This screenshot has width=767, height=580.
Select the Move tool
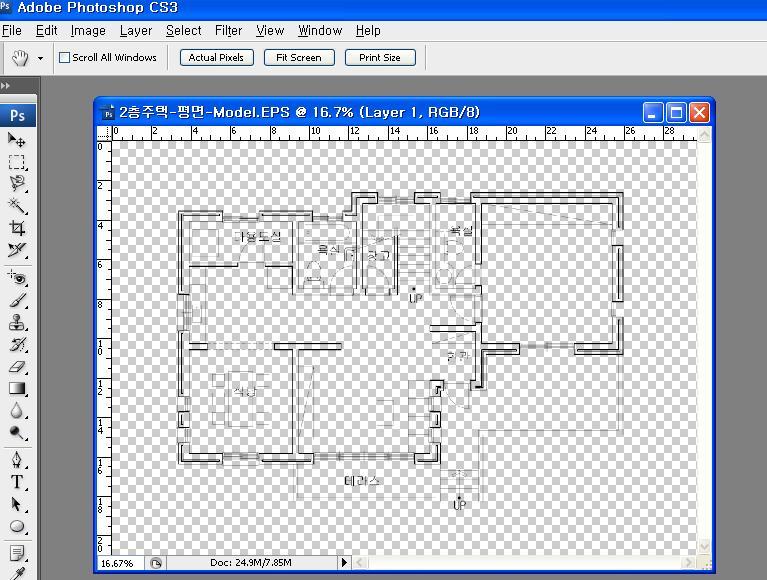pos(17,140)
